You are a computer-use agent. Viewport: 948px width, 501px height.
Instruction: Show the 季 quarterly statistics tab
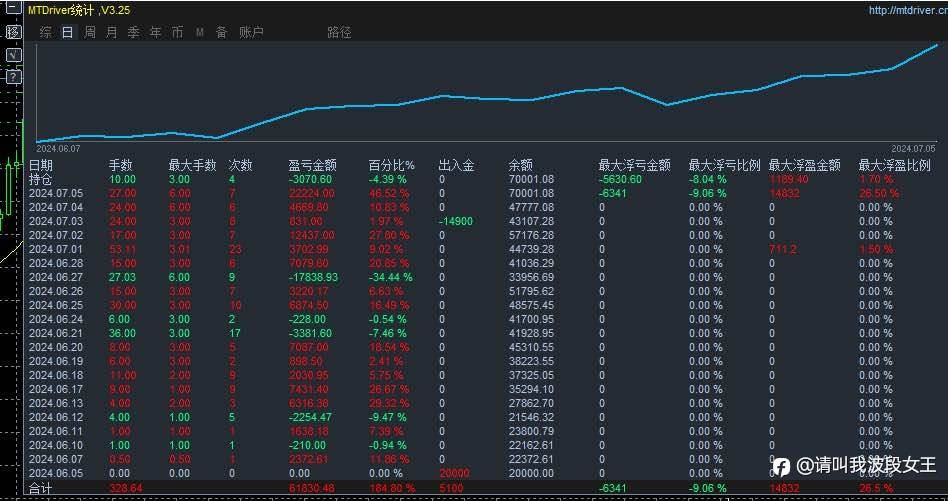click(133, 33)
